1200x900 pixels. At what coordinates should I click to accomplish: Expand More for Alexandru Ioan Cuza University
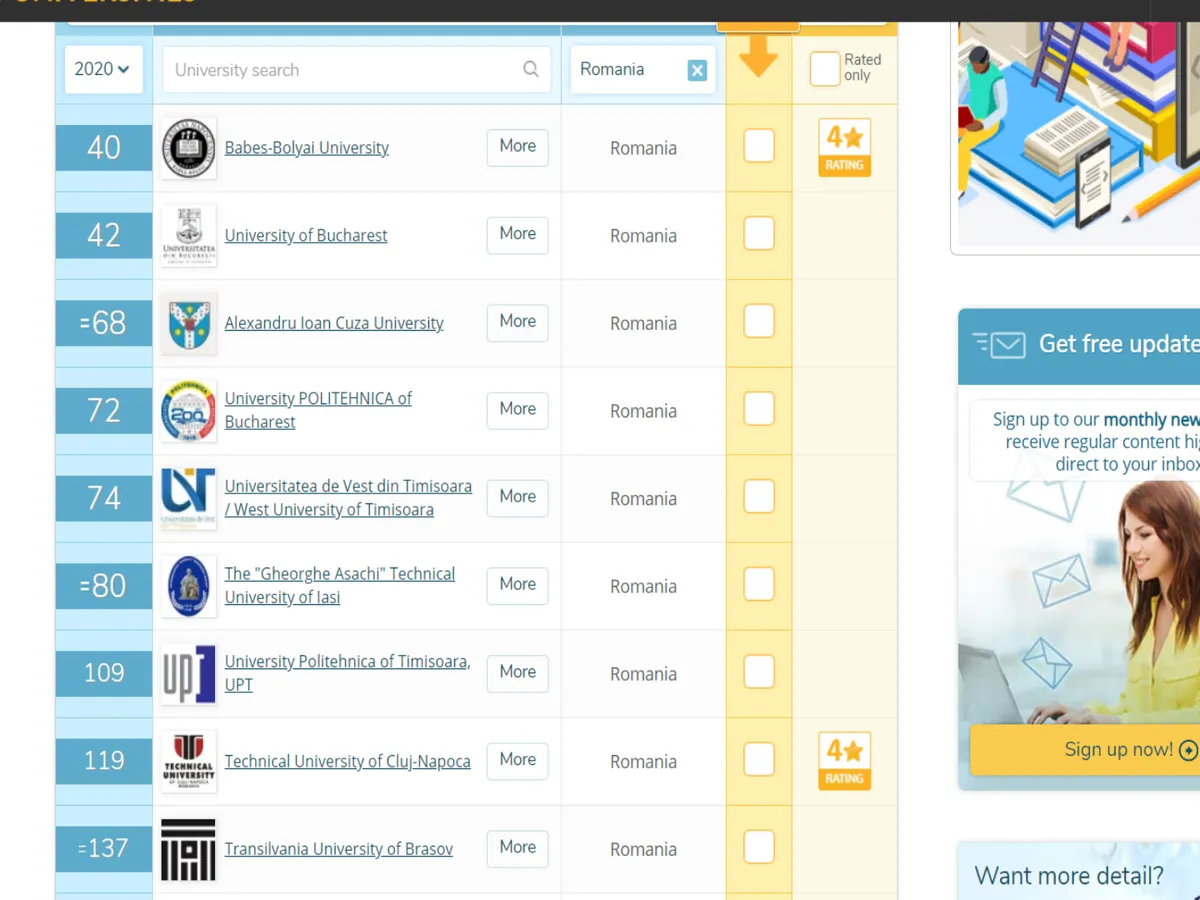pyautogui.click(x=517, y=322)
